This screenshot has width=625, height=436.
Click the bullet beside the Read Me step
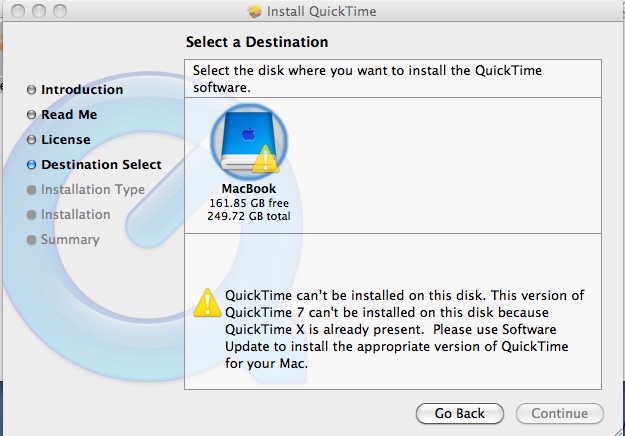(31, 115)
